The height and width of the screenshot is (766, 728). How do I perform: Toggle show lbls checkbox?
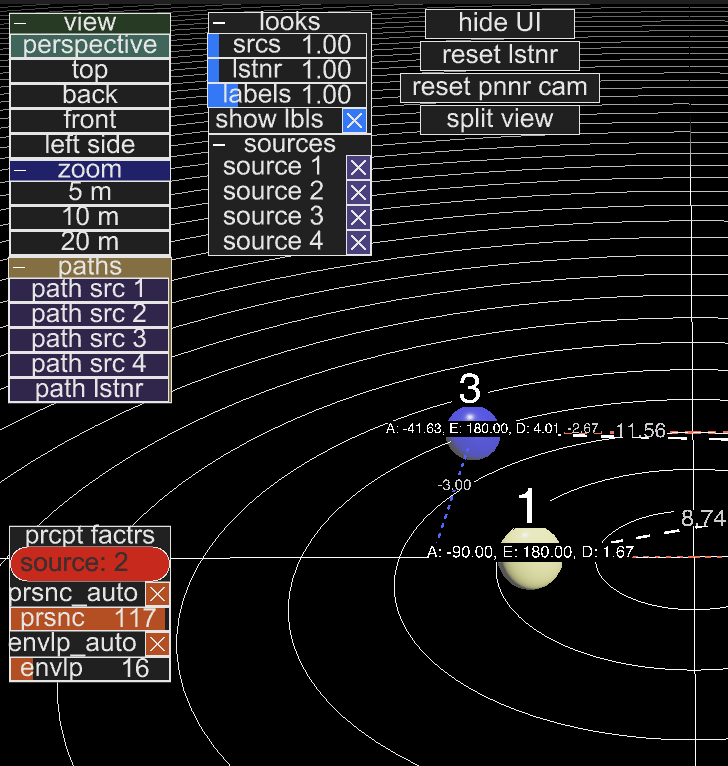(x=354, y=120)
